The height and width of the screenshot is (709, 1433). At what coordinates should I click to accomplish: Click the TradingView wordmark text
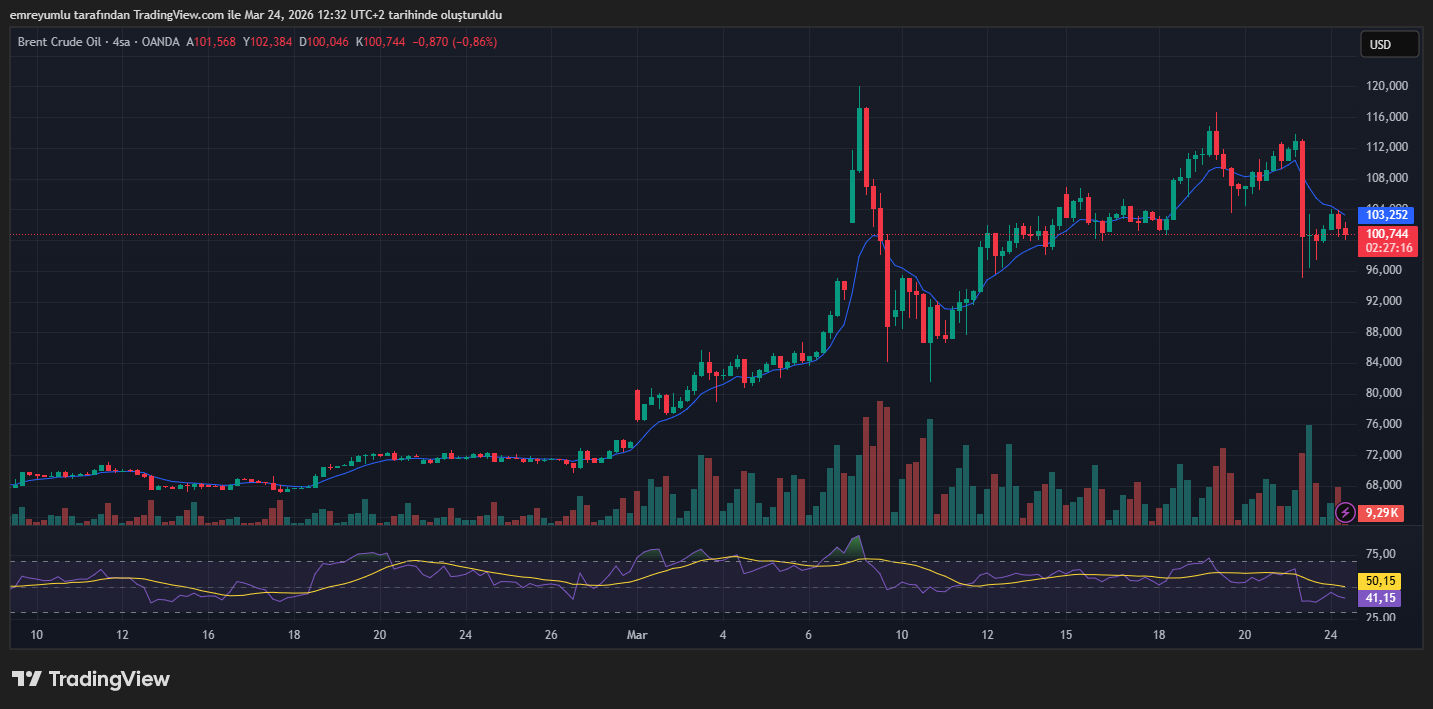tap(109, 679)
